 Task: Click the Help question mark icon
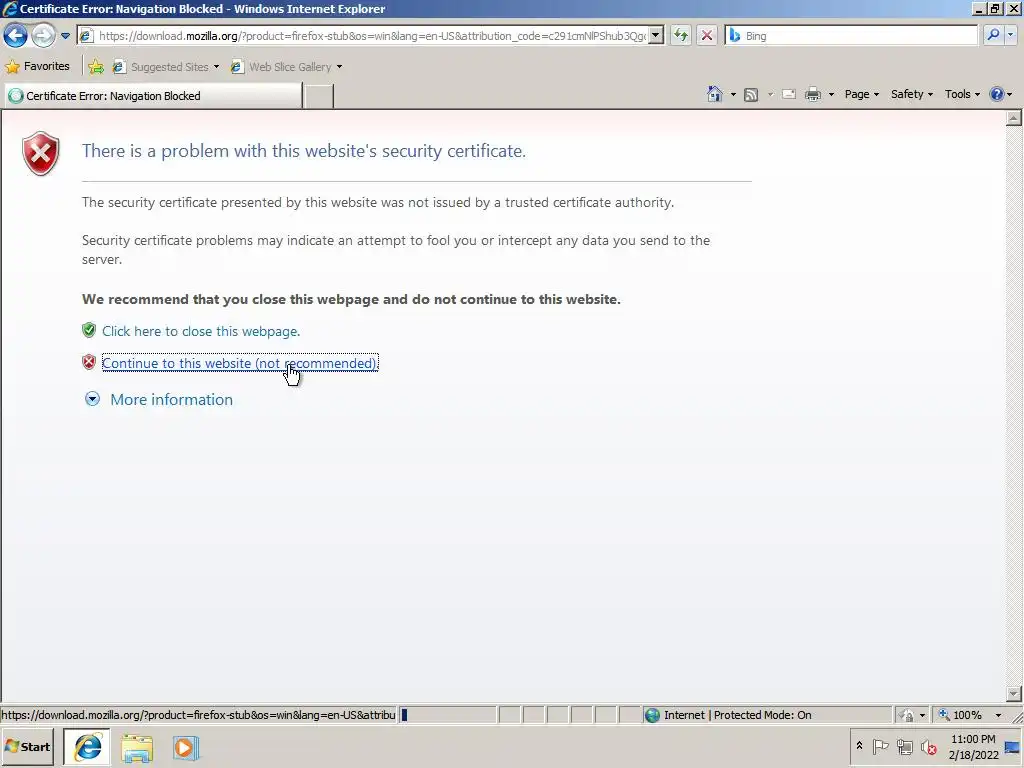pyautogui.click(x=997, y=94)
